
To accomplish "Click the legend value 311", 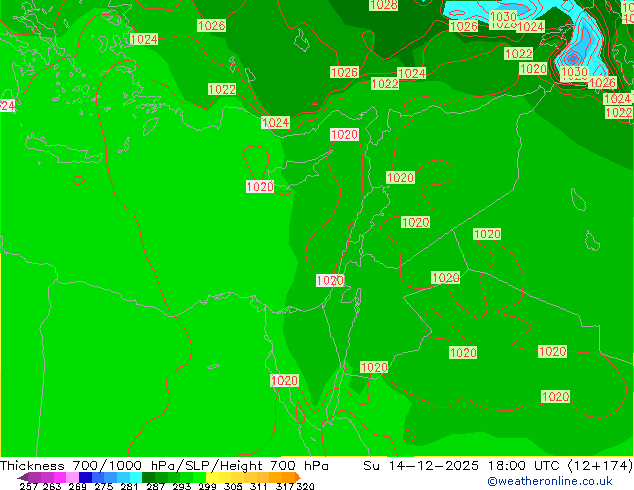I will tap(258, 486).
